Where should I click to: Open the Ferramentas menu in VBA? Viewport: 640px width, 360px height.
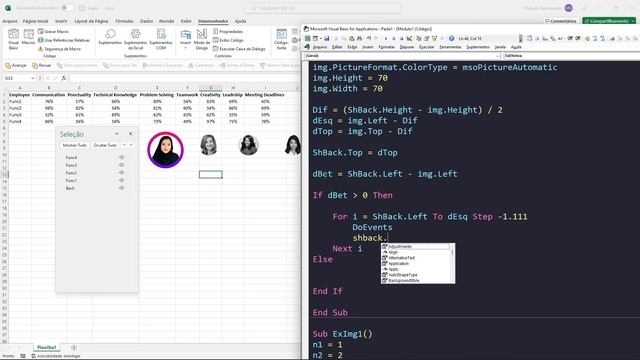click(450, 47)
